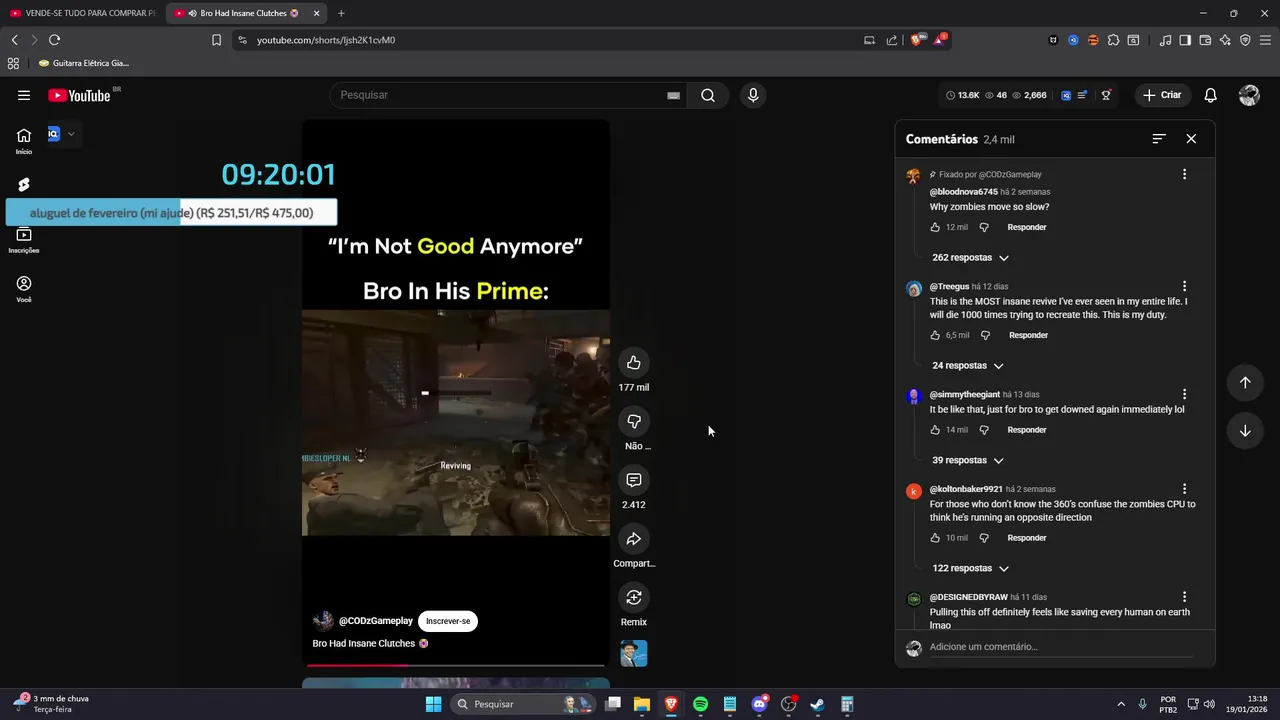
Task: Go to previous Short with up arrow
Action: point(1245,382)
